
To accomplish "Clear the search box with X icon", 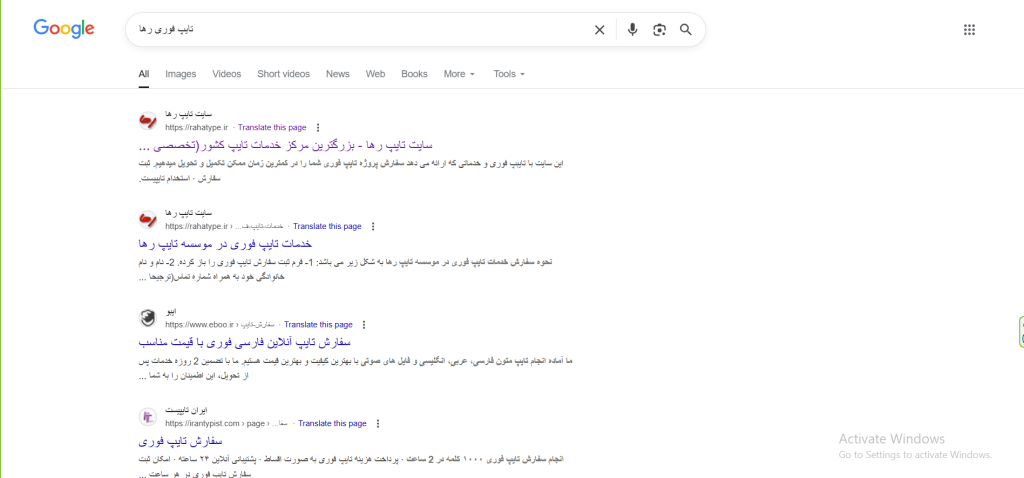I will click(x=600, y=30).
